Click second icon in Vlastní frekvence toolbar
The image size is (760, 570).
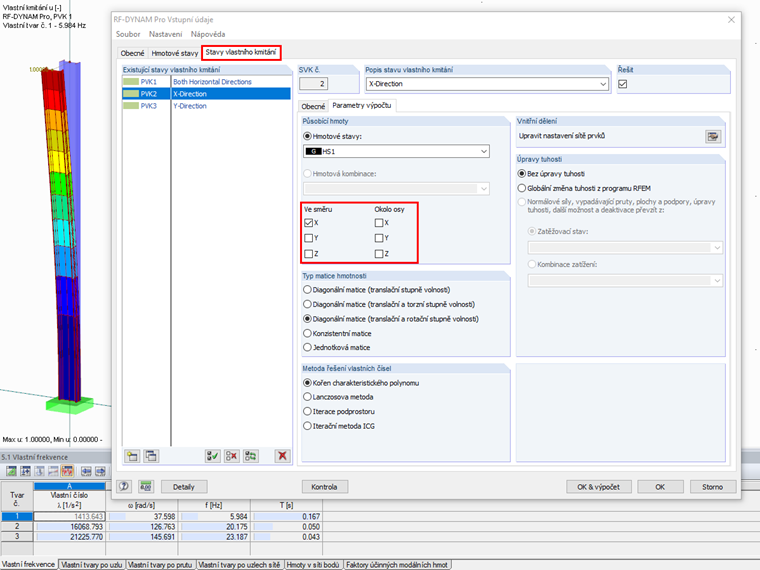pos(25,471)
